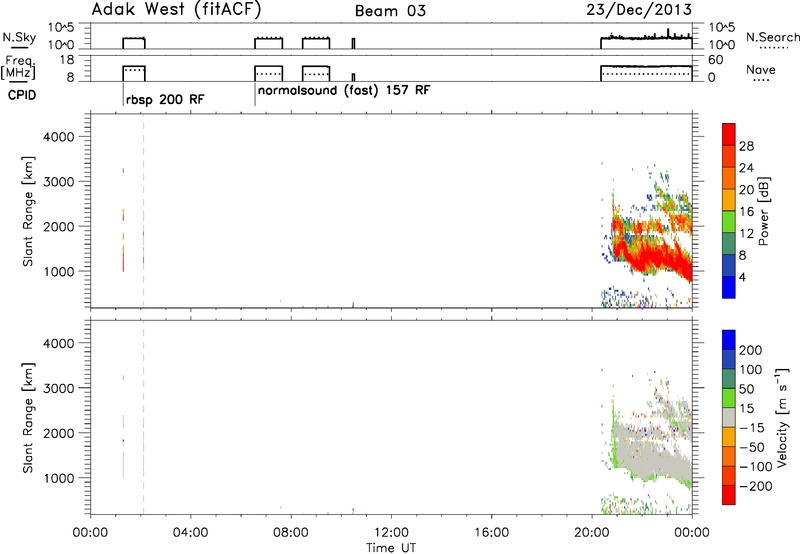This screenshot has height=554, width=800.
Task: Click the 'normalsound (fast) 157 RF' annotation
Action: (344, 91)
